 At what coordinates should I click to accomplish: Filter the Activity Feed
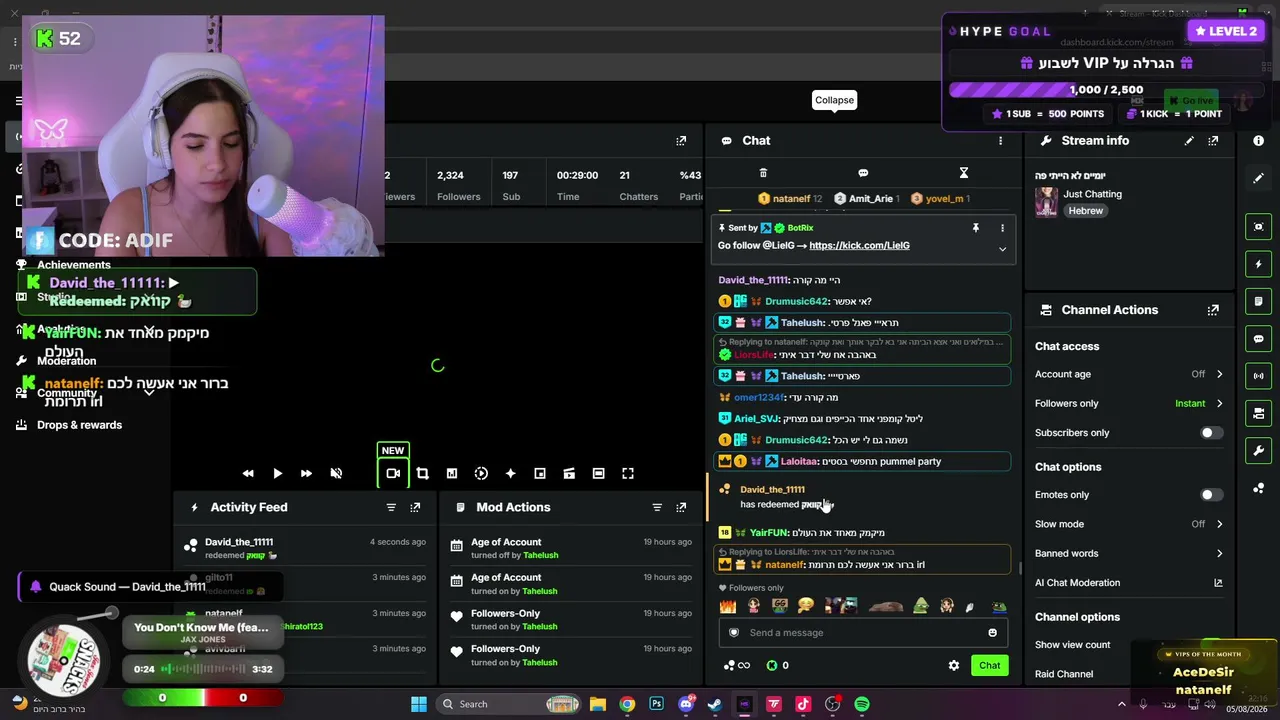tap(391, 507)
